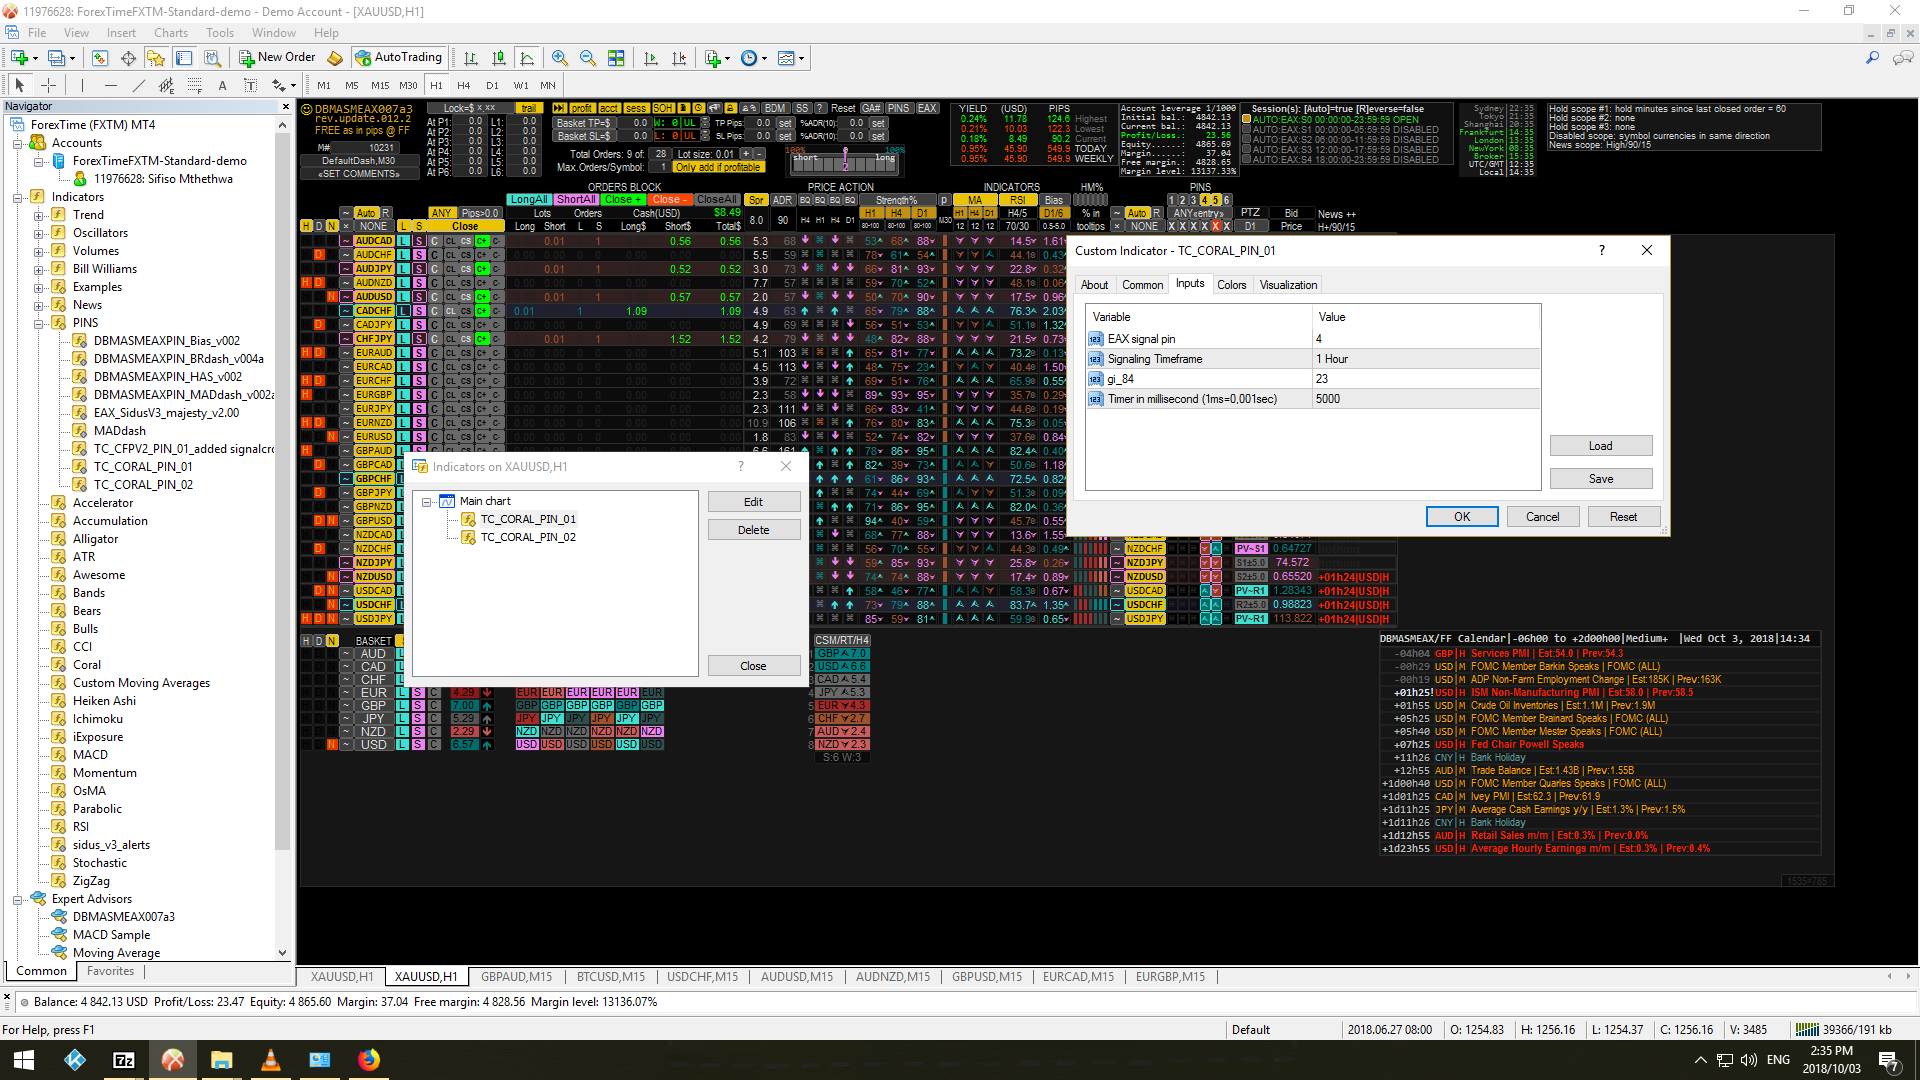
Task: Click LongAll cyan button
Action: click(529, 200)
